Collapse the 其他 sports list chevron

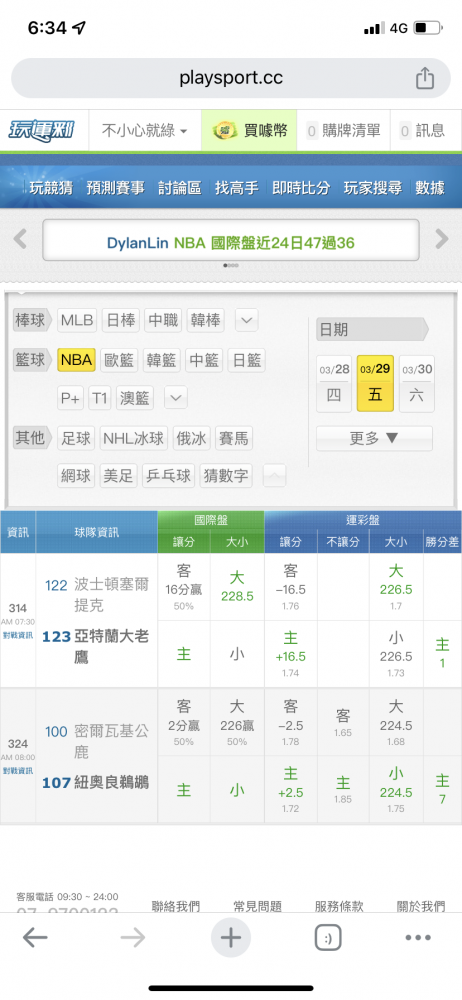[x=274, y=476]
